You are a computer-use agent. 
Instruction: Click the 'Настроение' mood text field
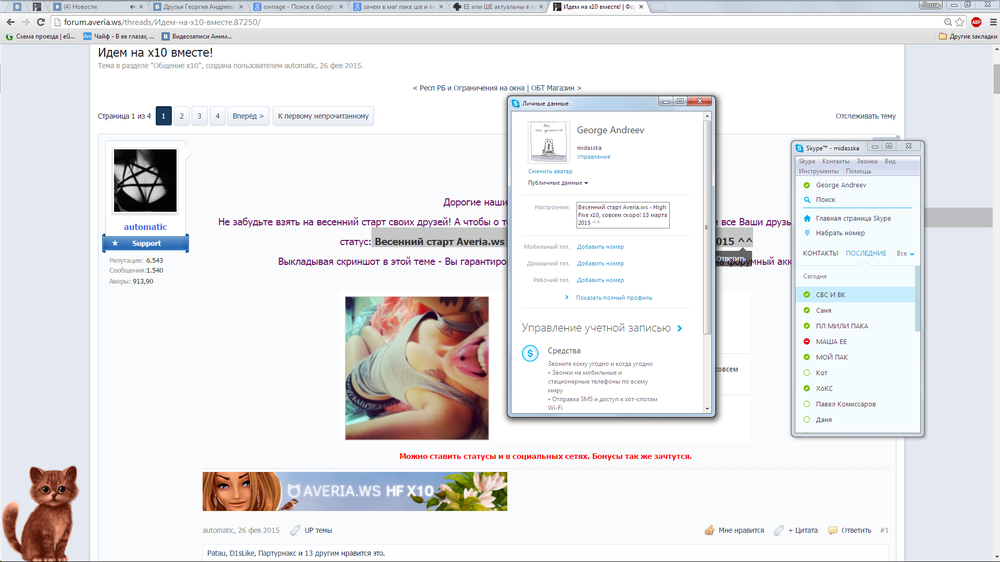coord(622,215)
